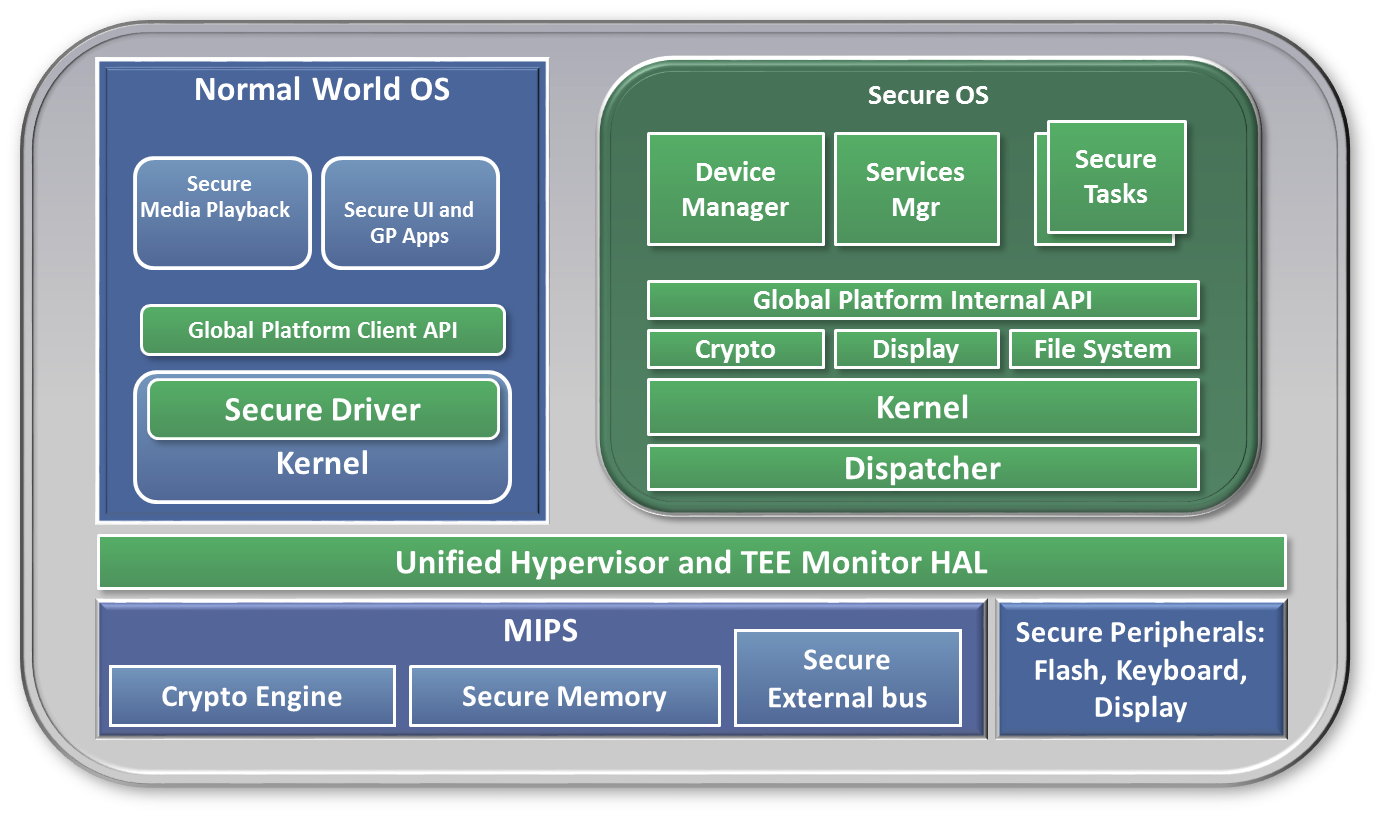Click the Dispatcher bar

point(923,468)
